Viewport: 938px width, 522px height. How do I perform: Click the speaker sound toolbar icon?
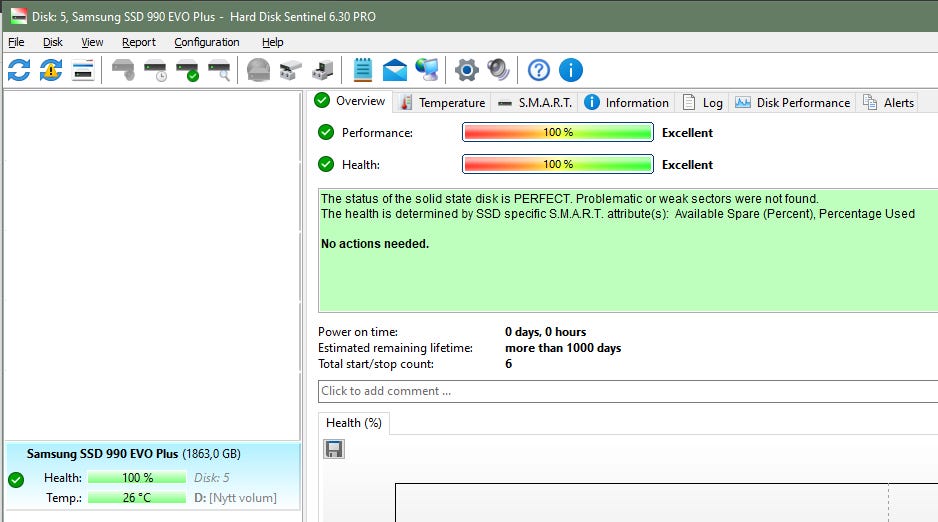pyautogui.click(x=498, y=70)
